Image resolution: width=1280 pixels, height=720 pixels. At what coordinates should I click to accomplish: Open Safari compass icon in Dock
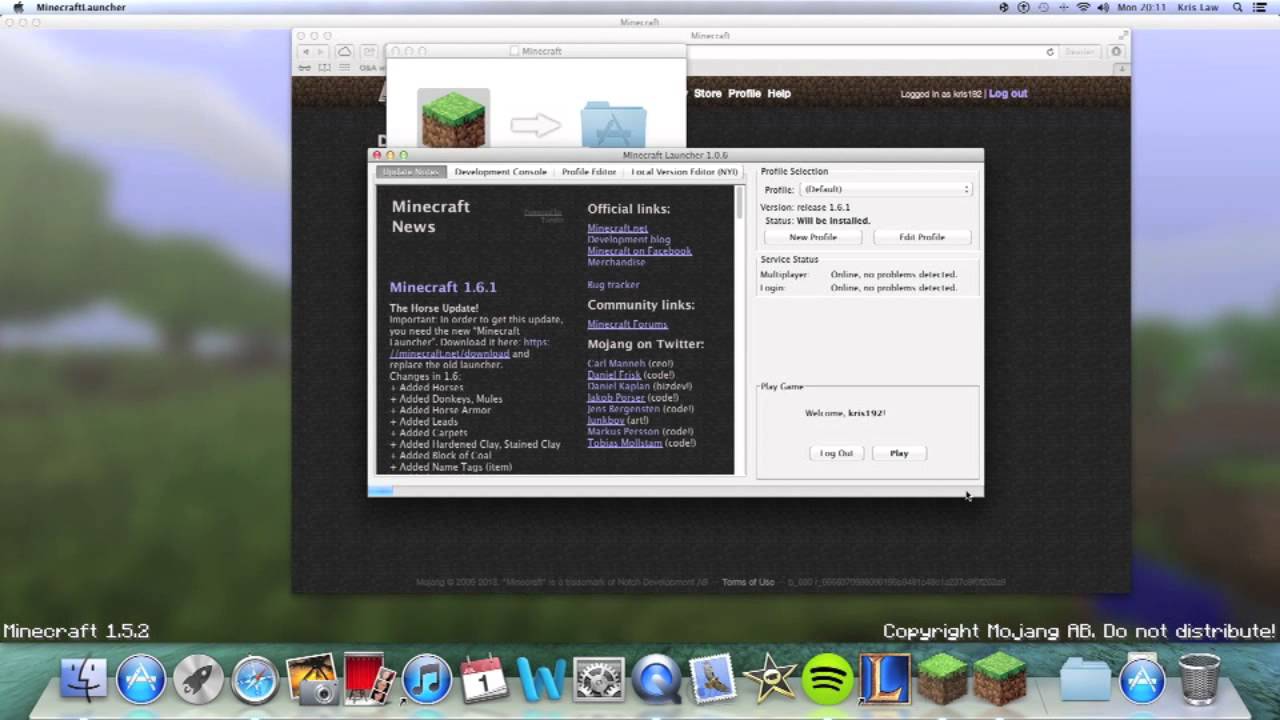pos(255,679)
